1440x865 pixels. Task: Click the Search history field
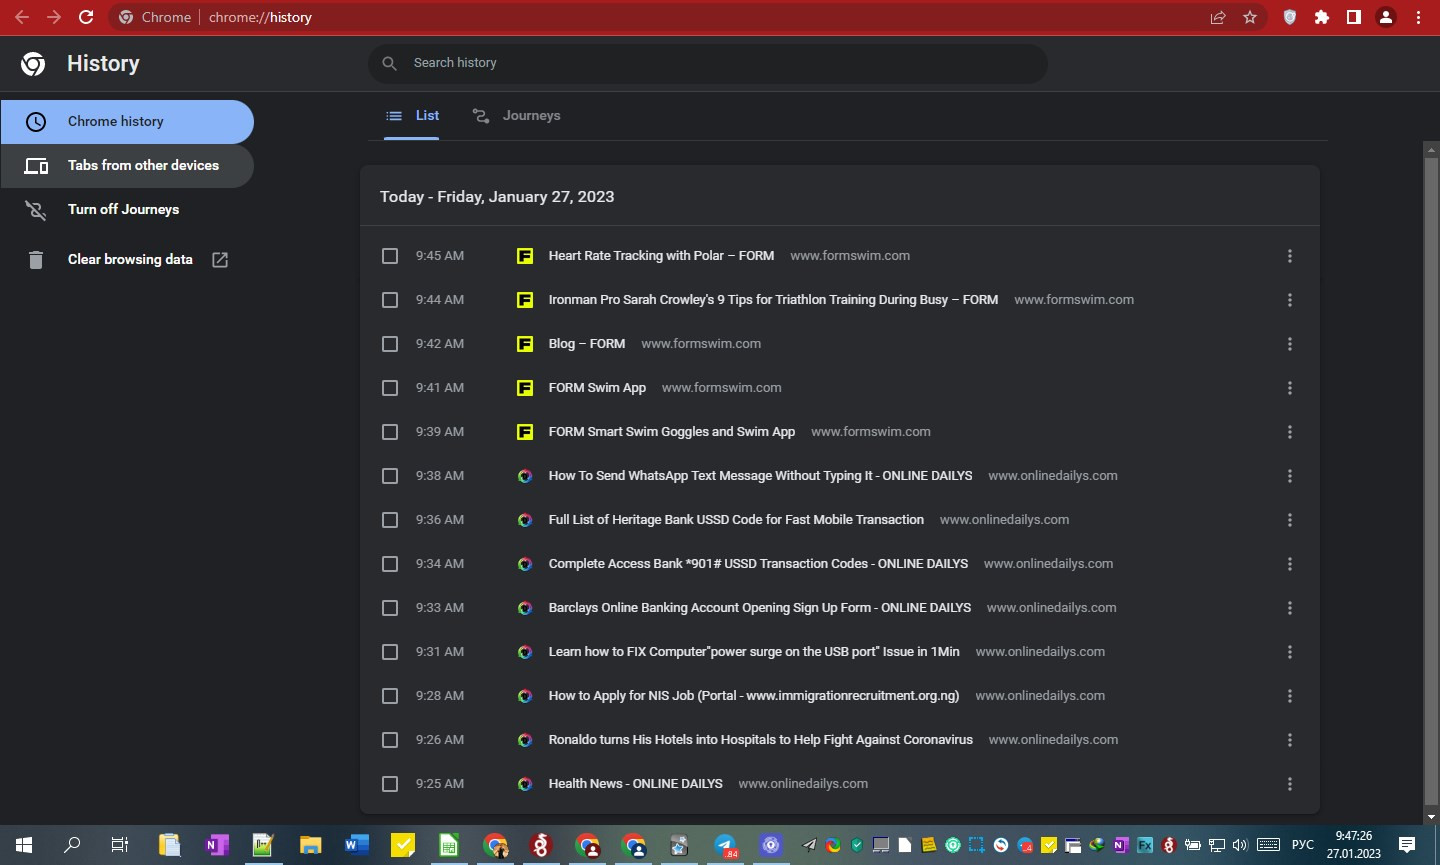pos(708,63)
